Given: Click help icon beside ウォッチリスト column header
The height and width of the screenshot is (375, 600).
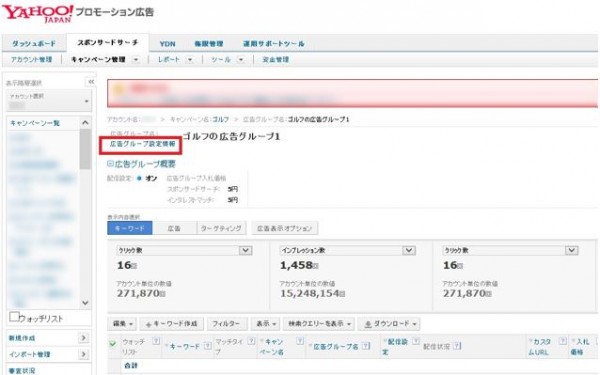Looking at the screenshot, I should 156,341.
